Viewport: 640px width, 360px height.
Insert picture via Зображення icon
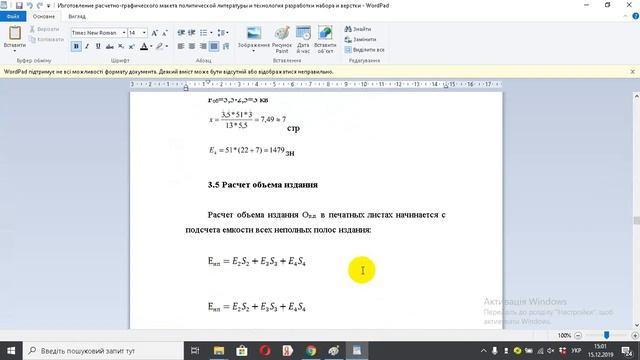(254, 33)
